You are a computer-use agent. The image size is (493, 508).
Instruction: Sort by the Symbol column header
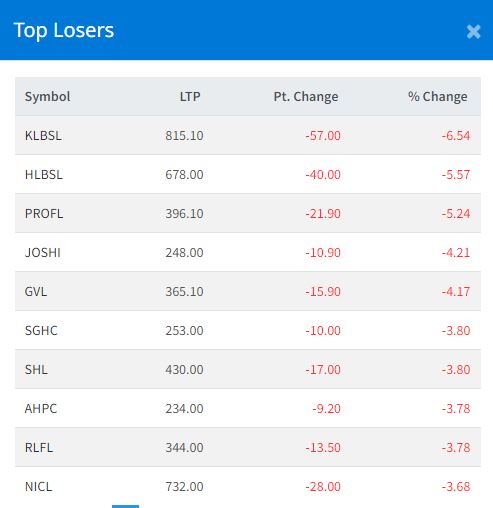tap(47, 97)
